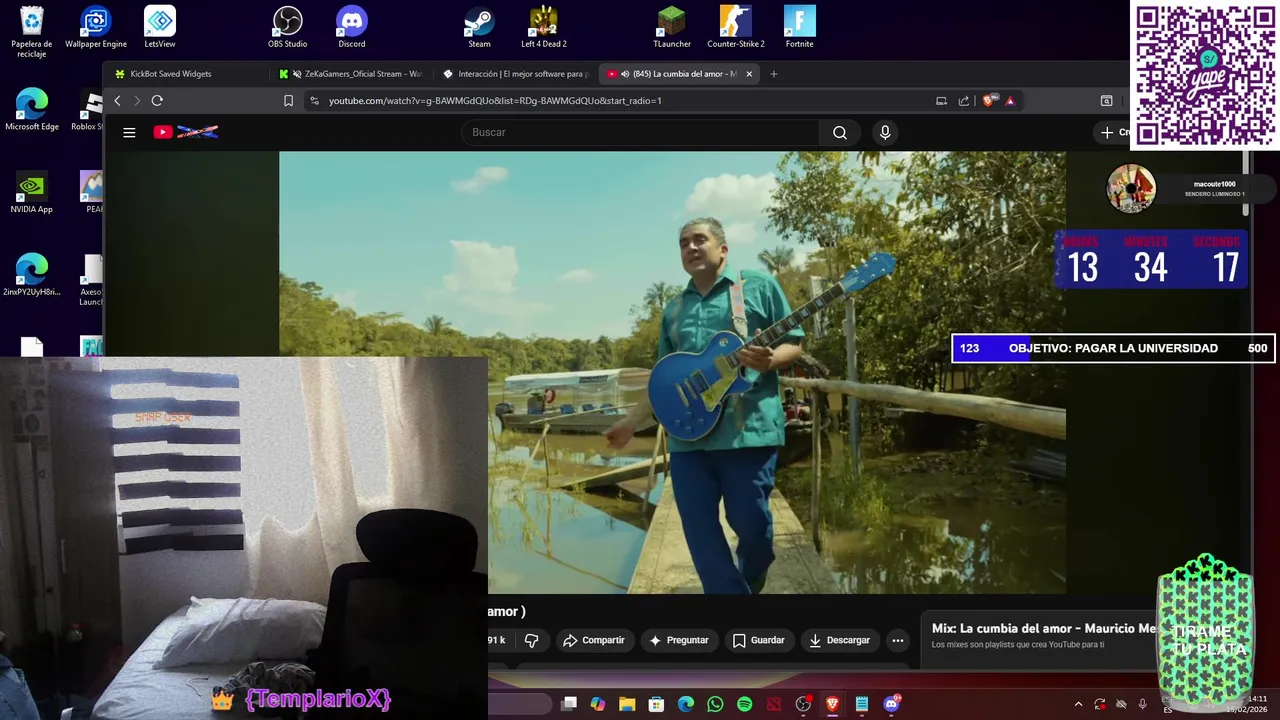Viewport: 1280px width, 720px height.
Task: Go to YouTube home via the logo
Action: click(x=186, y=132)
